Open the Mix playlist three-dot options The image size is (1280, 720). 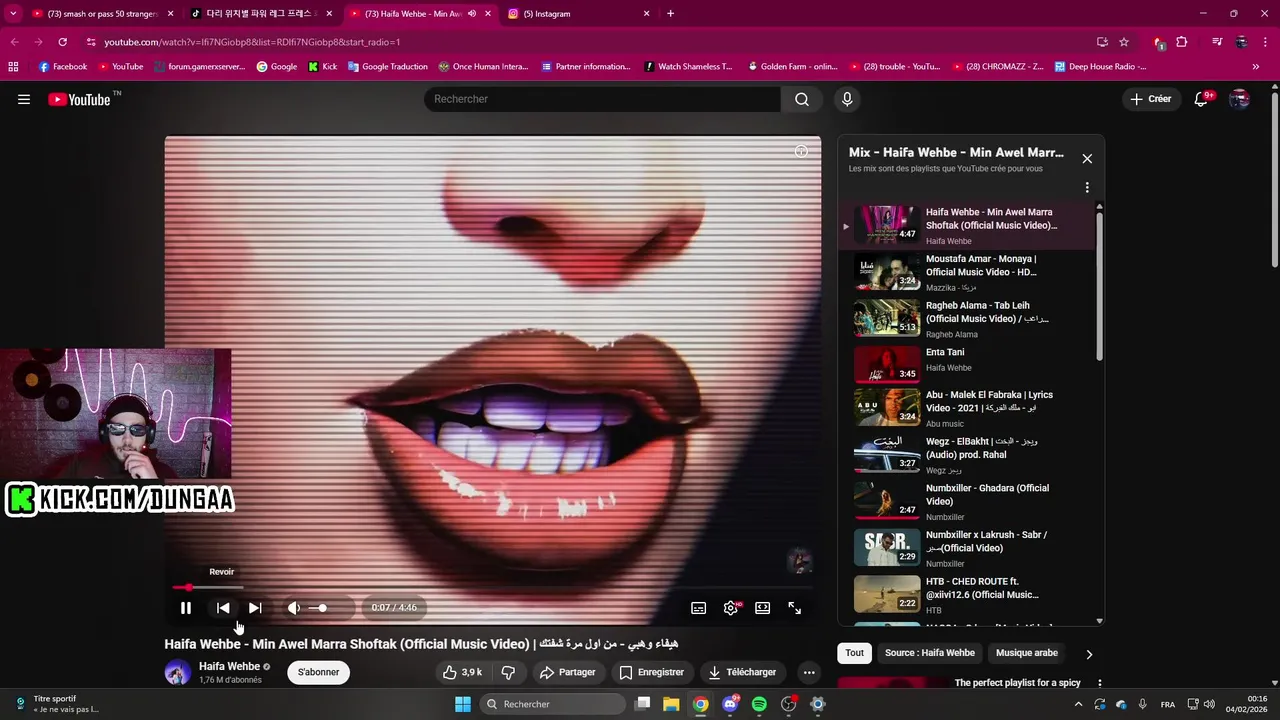(1087, 187)
